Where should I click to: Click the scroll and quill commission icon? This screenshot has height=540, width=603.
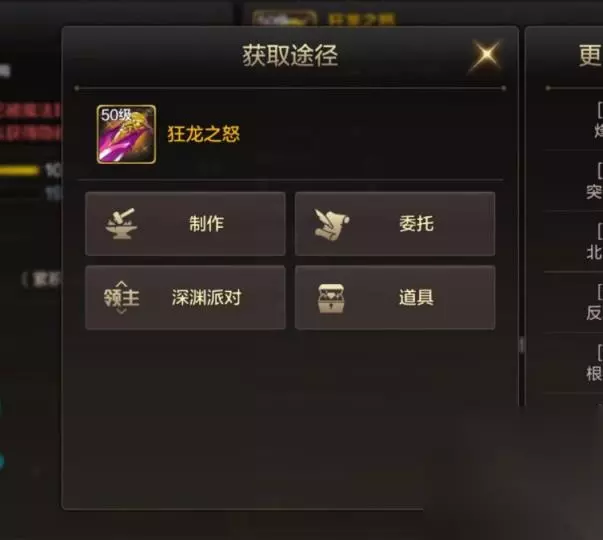(x=331, y=225)
